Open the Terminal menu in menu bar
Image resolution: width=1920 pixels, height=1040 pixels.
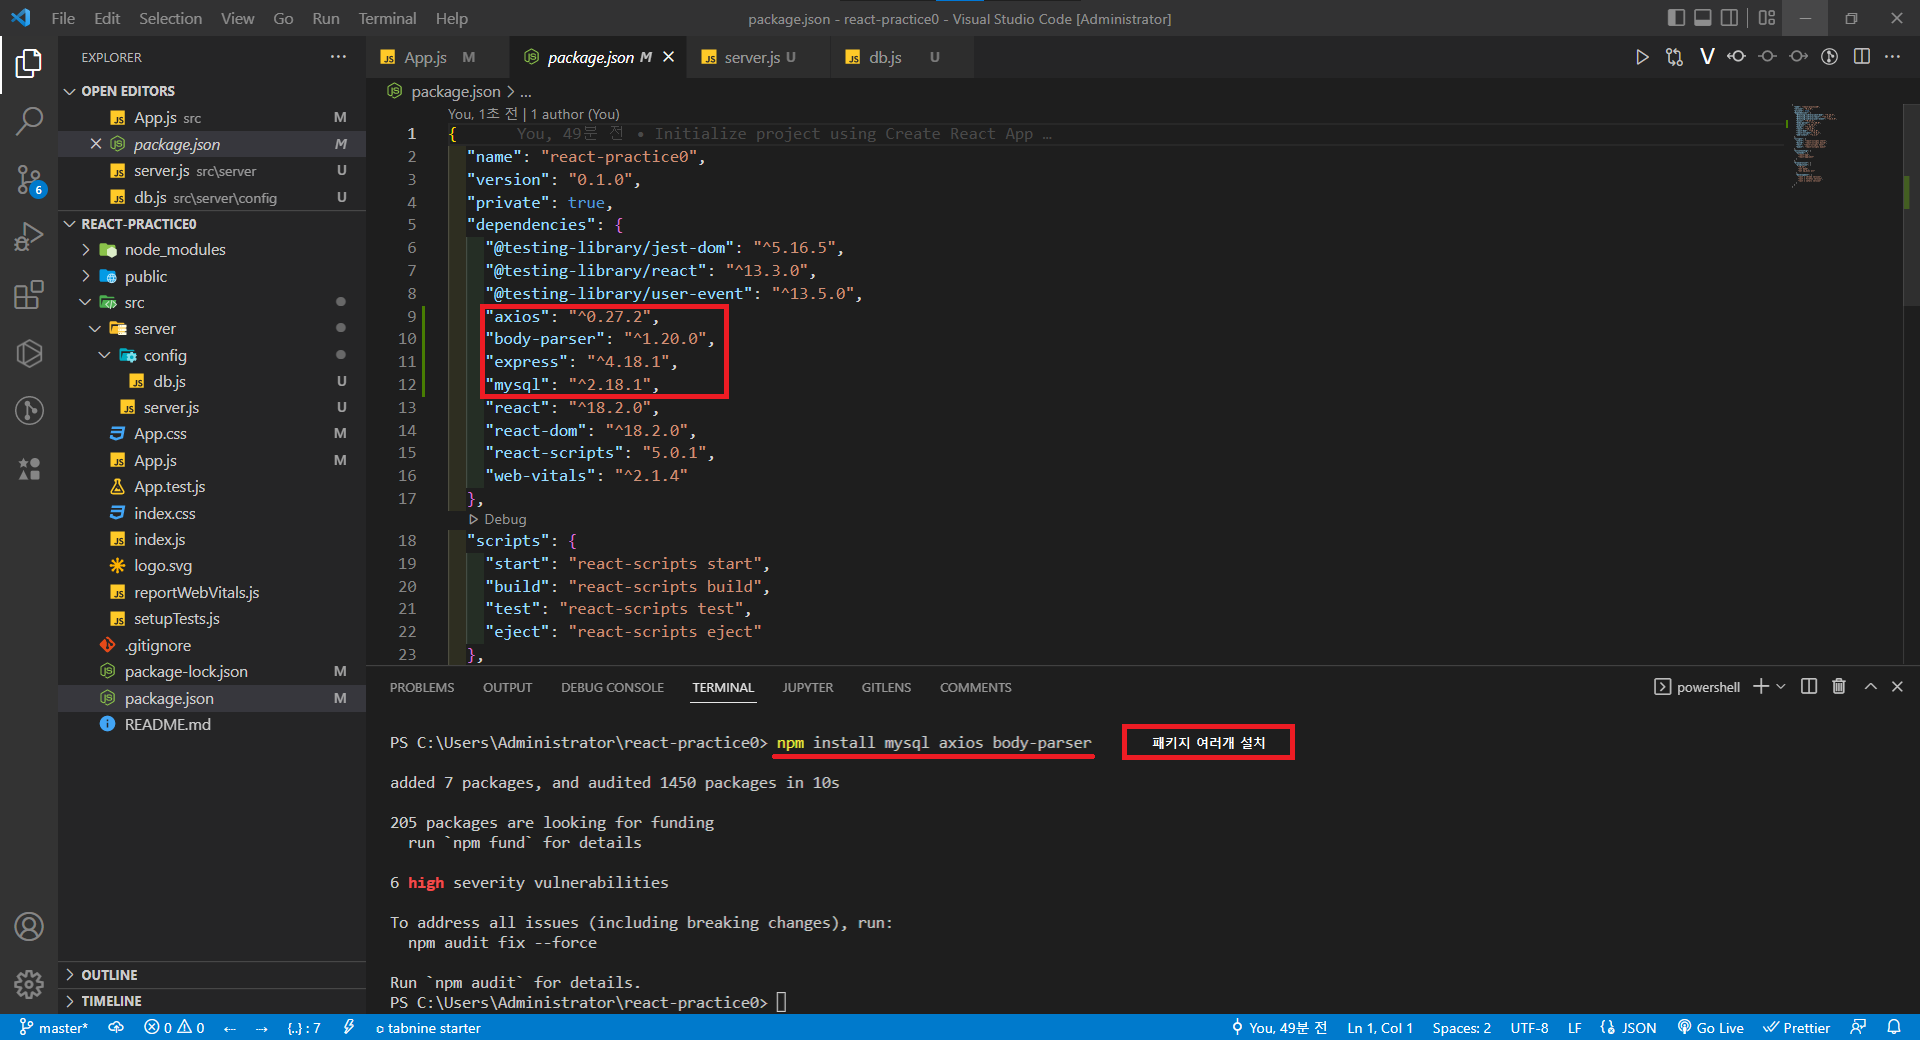[x=387, y=18]
